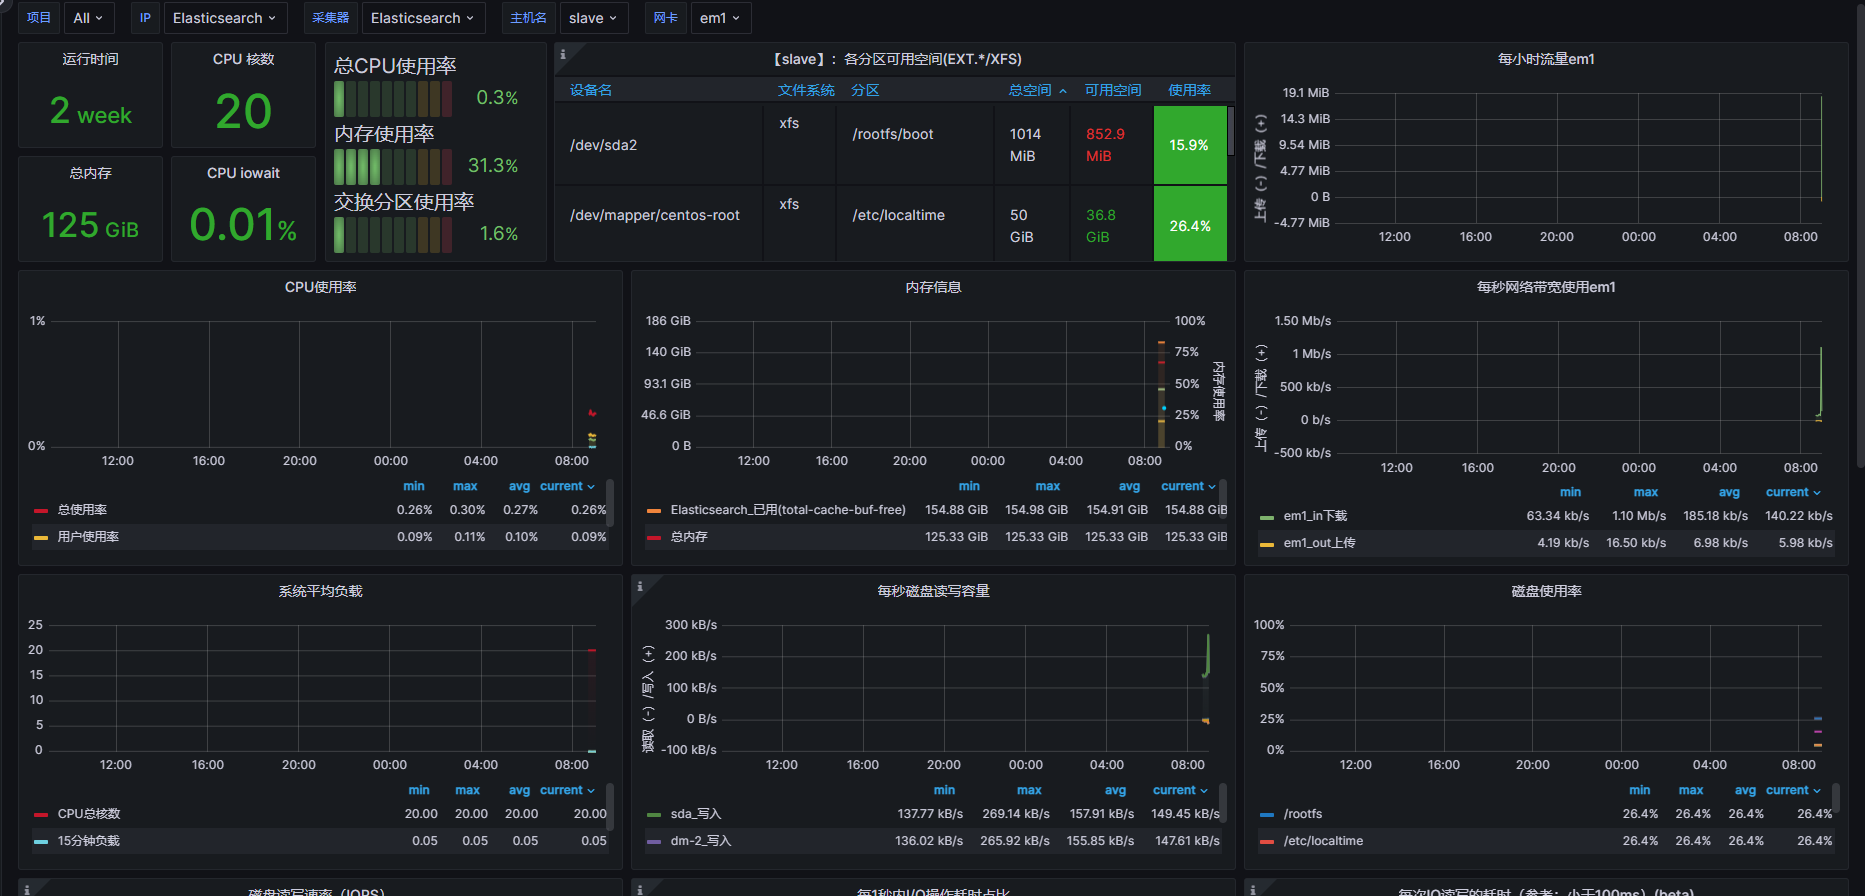Toggle /etc/localtime series in disk legend

(1323, 841)
